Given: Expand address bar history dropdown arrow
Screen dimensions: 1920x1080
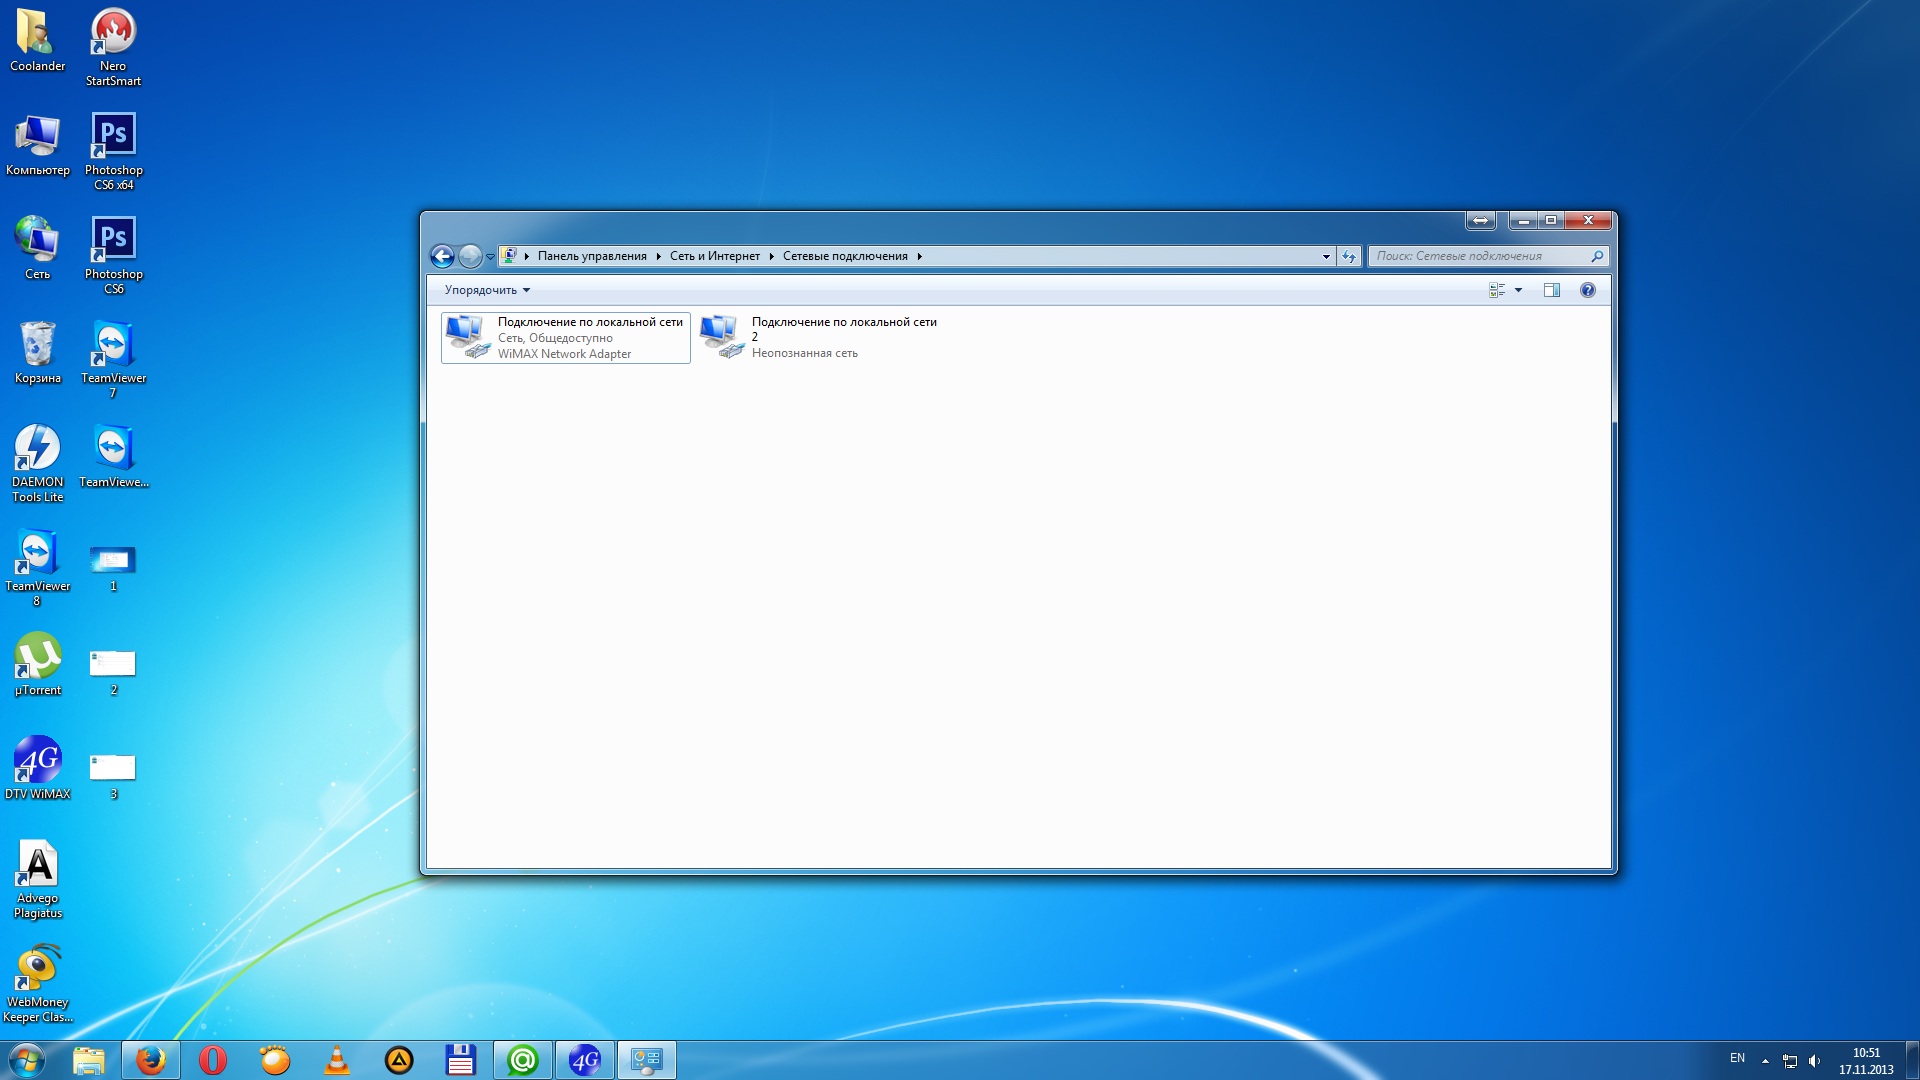Looking at the screenshot, I should (1326, 256).
